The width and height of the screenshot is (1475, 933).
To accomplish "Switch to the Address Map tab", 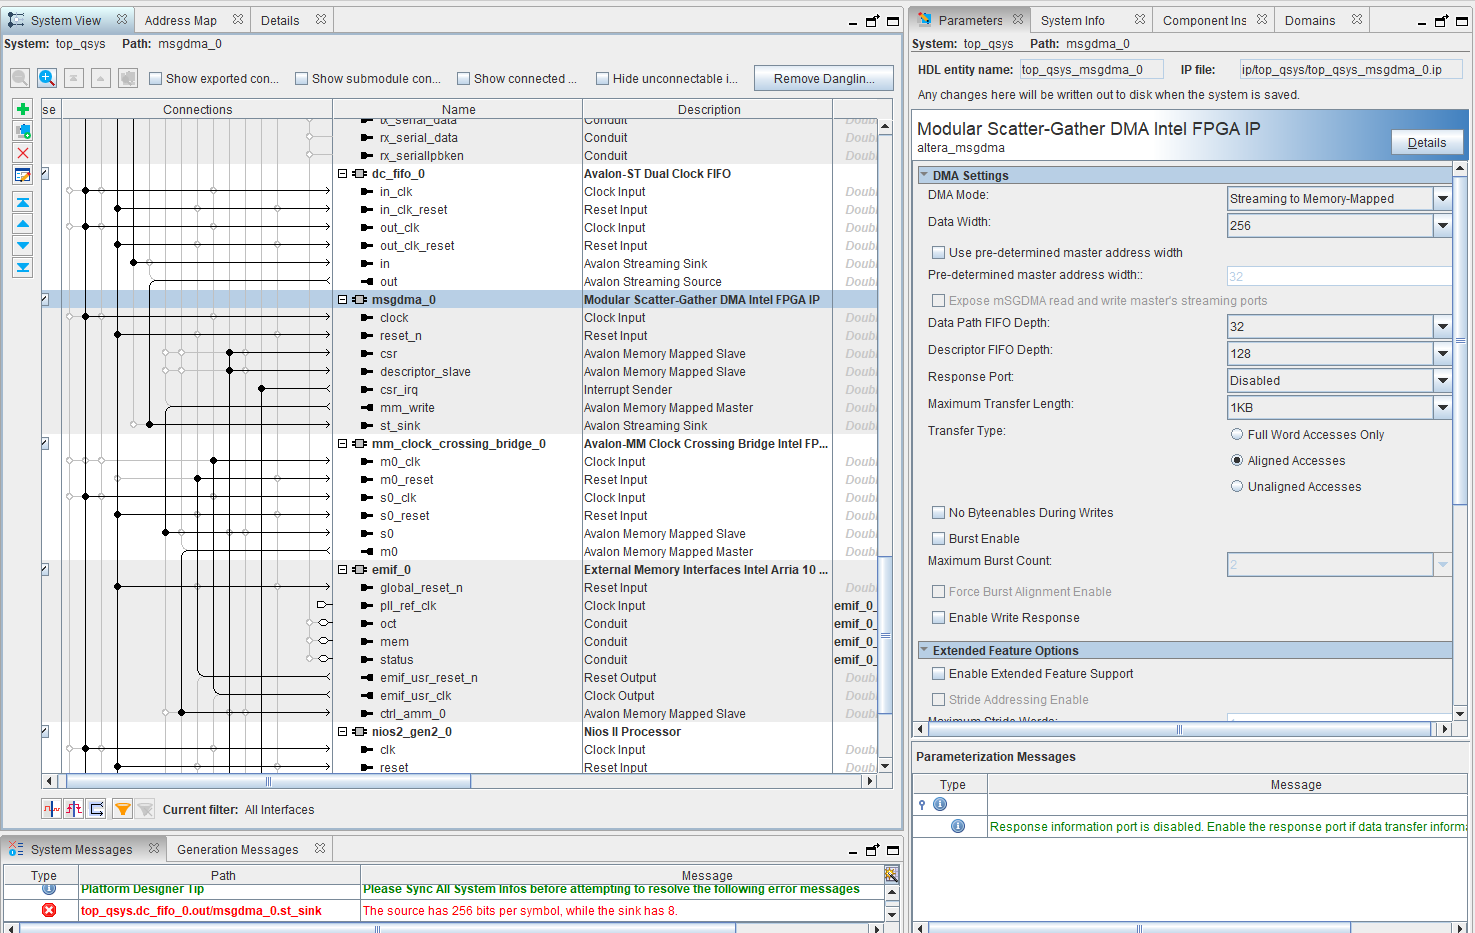I will 180,20.
